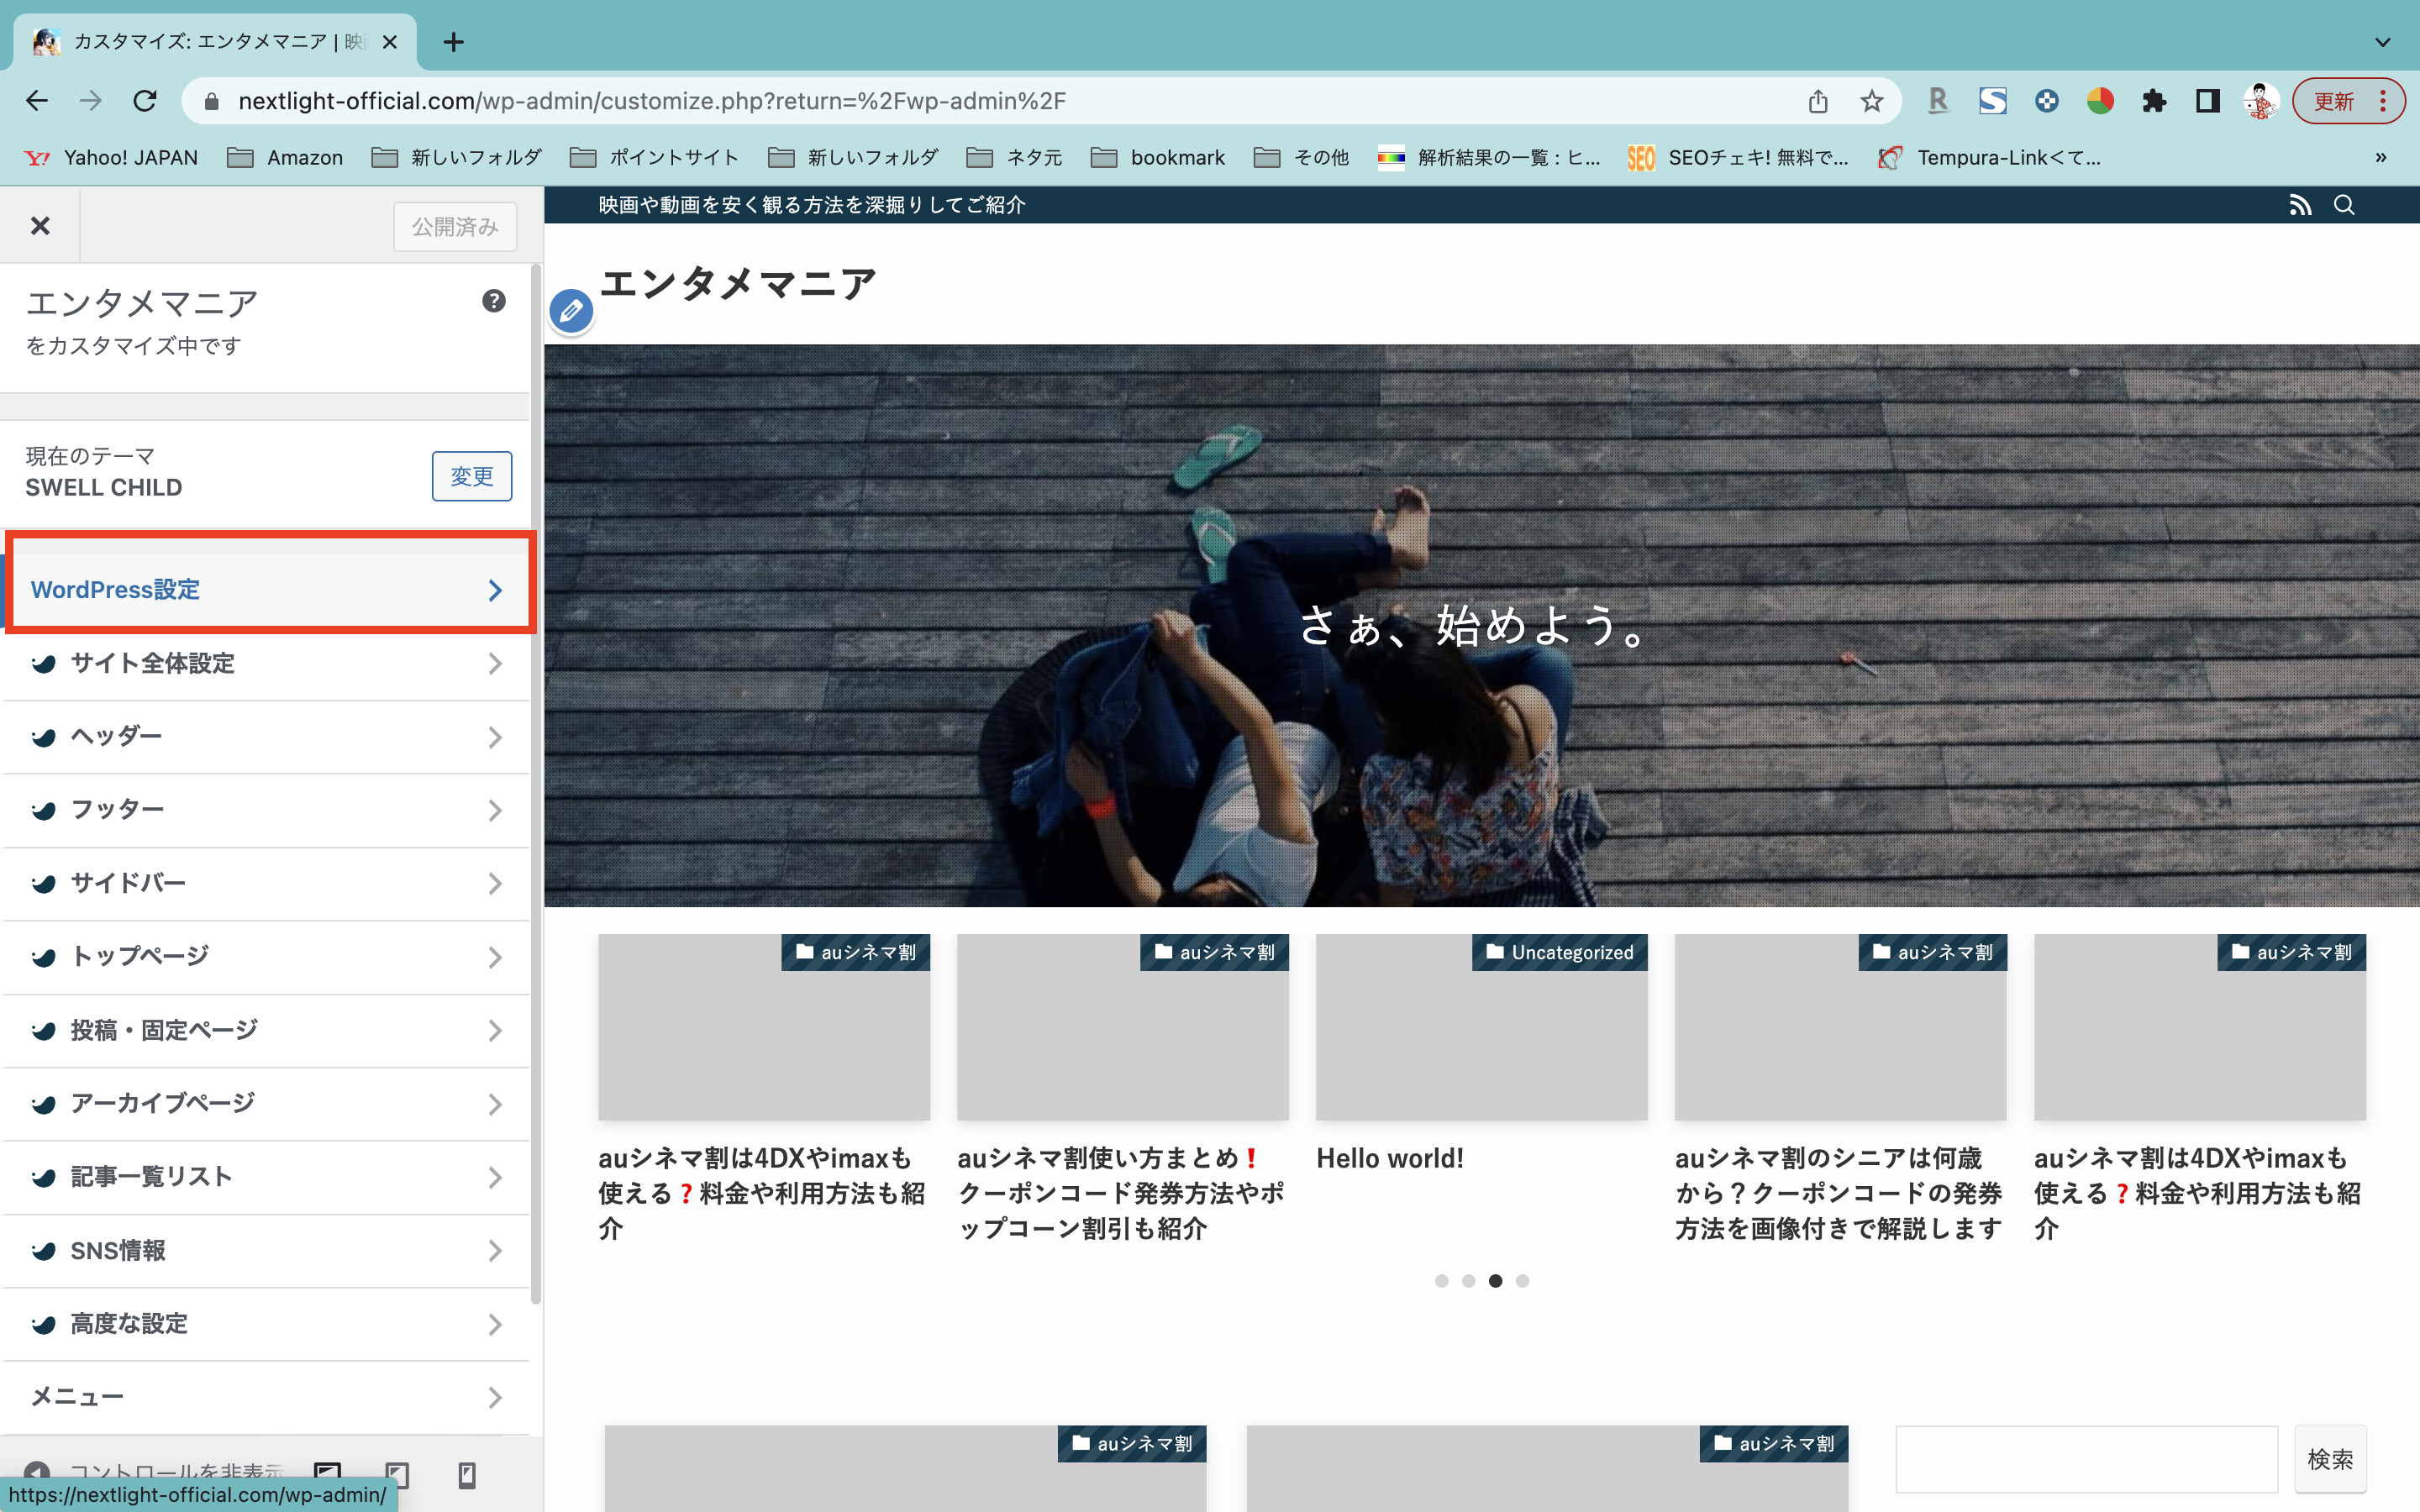2420x1512 pixels.
Task: Open the customizer help question mark icon
Action: click(493, 301)
